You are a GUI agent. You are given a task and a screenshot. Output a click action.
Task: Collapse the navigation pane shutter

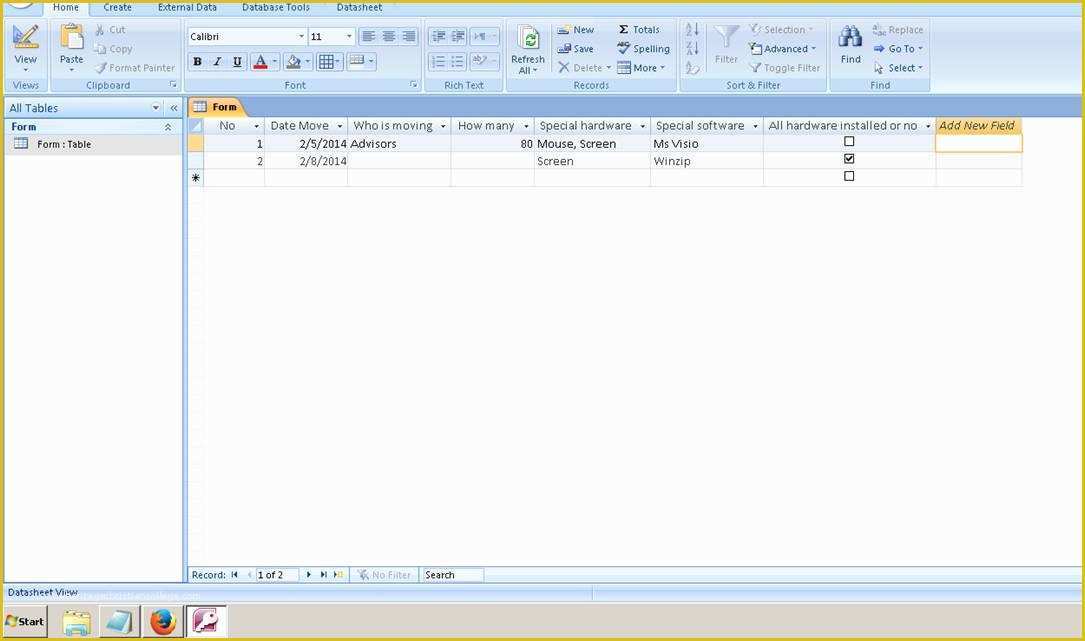(x=174, y=108)
